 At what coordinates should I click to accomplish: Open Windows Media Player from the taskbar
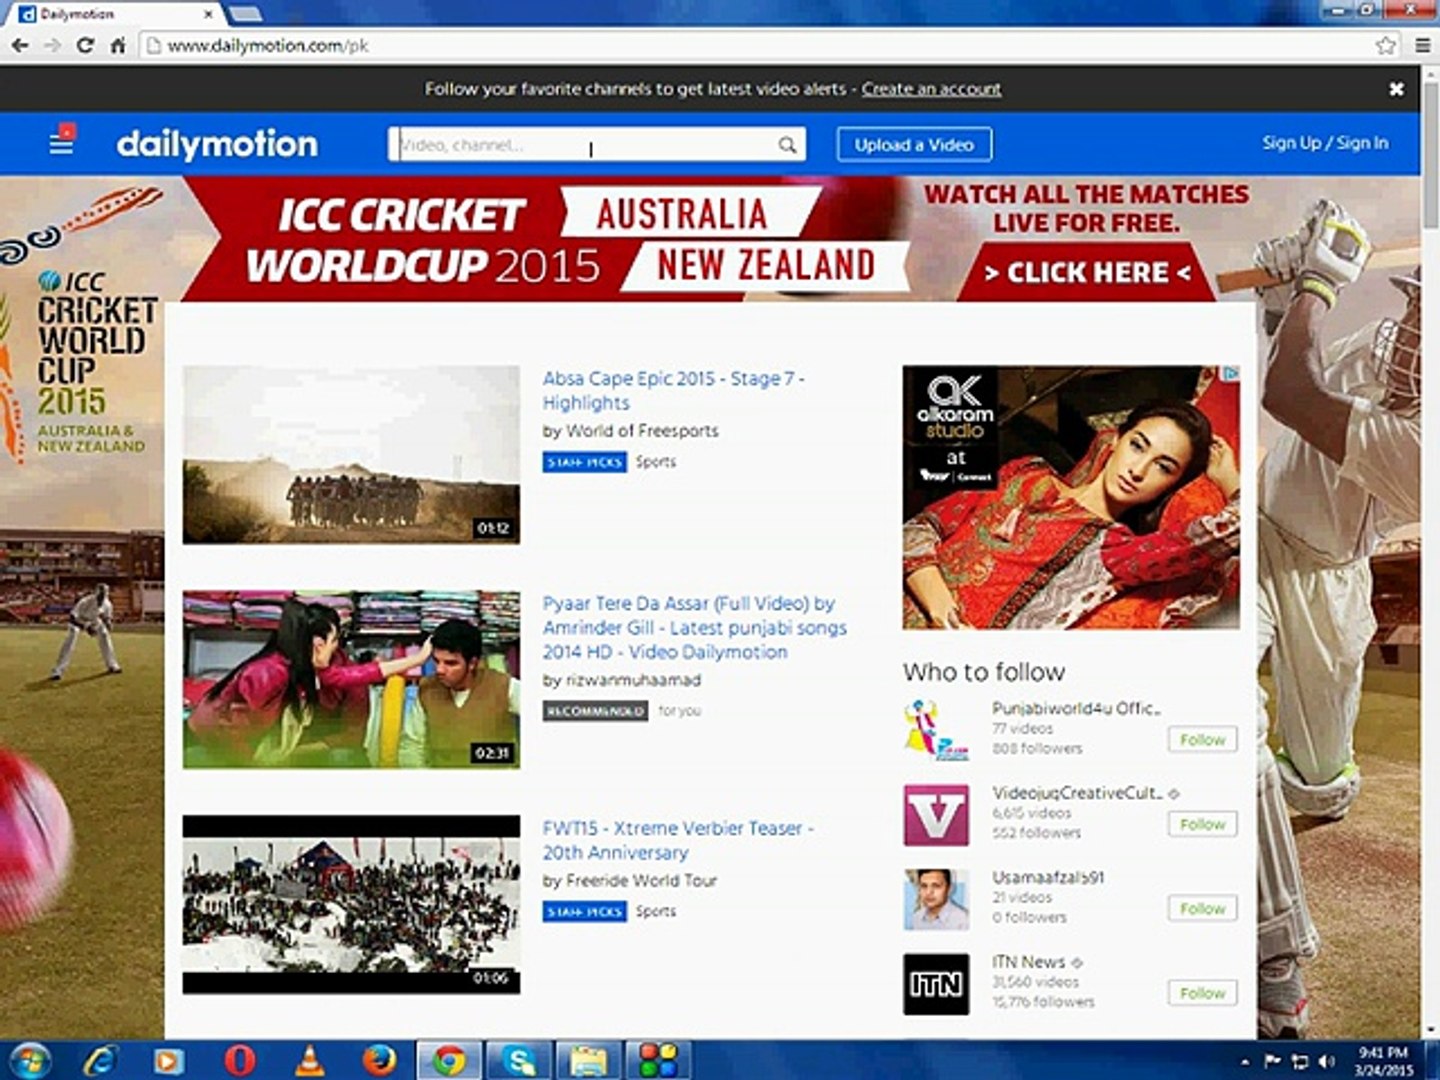(168, 1060)
